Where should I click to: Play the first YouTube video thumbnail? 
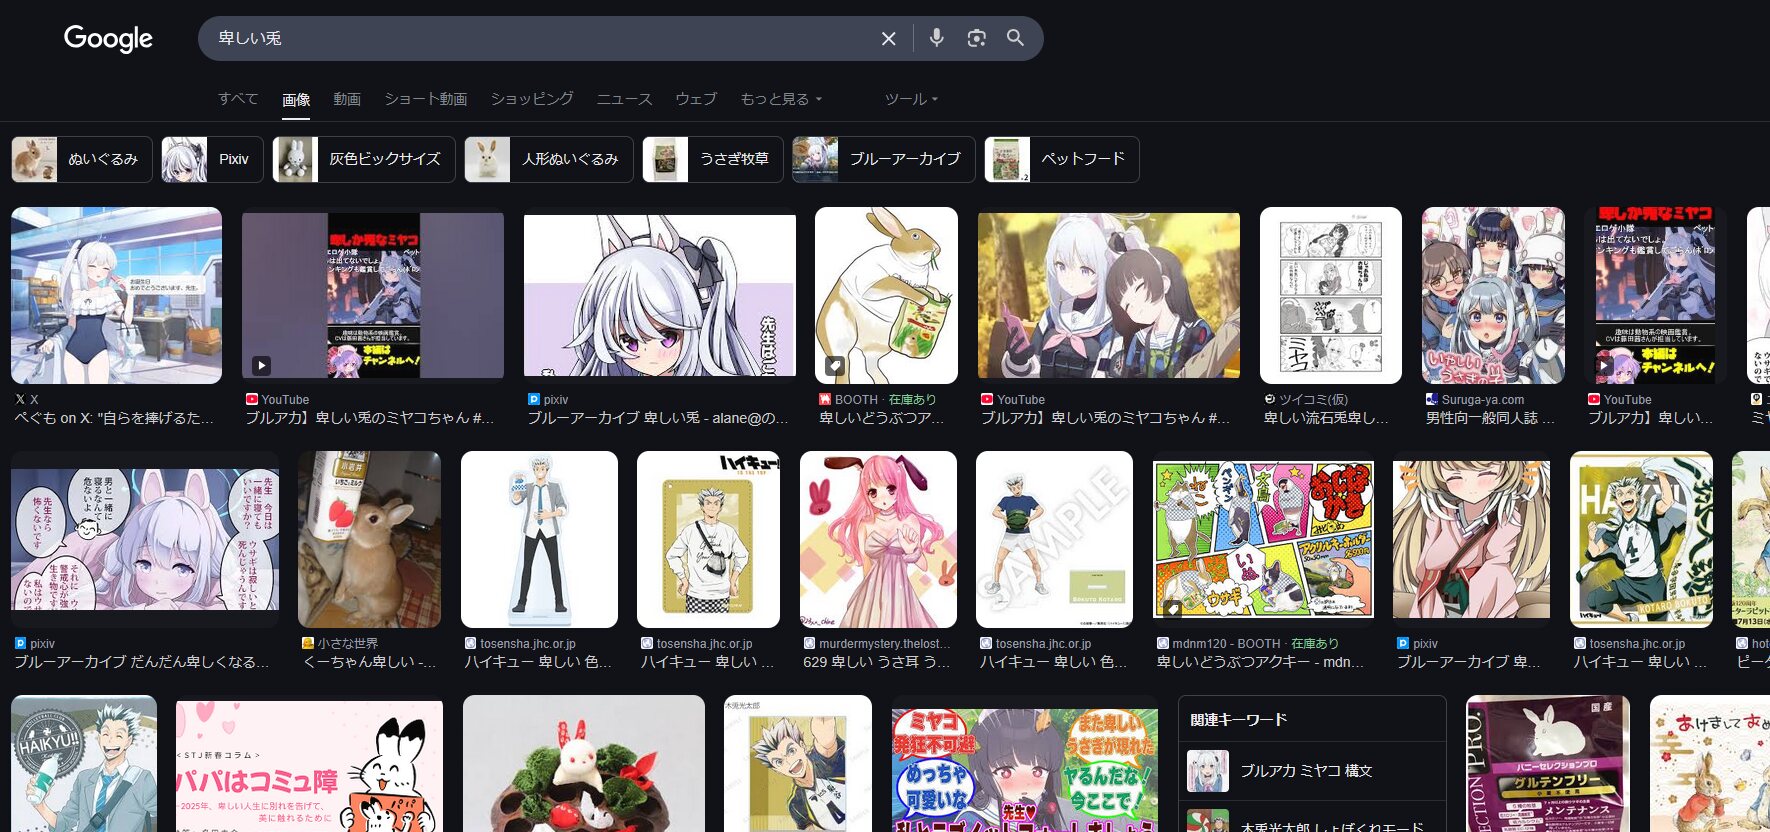(373, 295)
